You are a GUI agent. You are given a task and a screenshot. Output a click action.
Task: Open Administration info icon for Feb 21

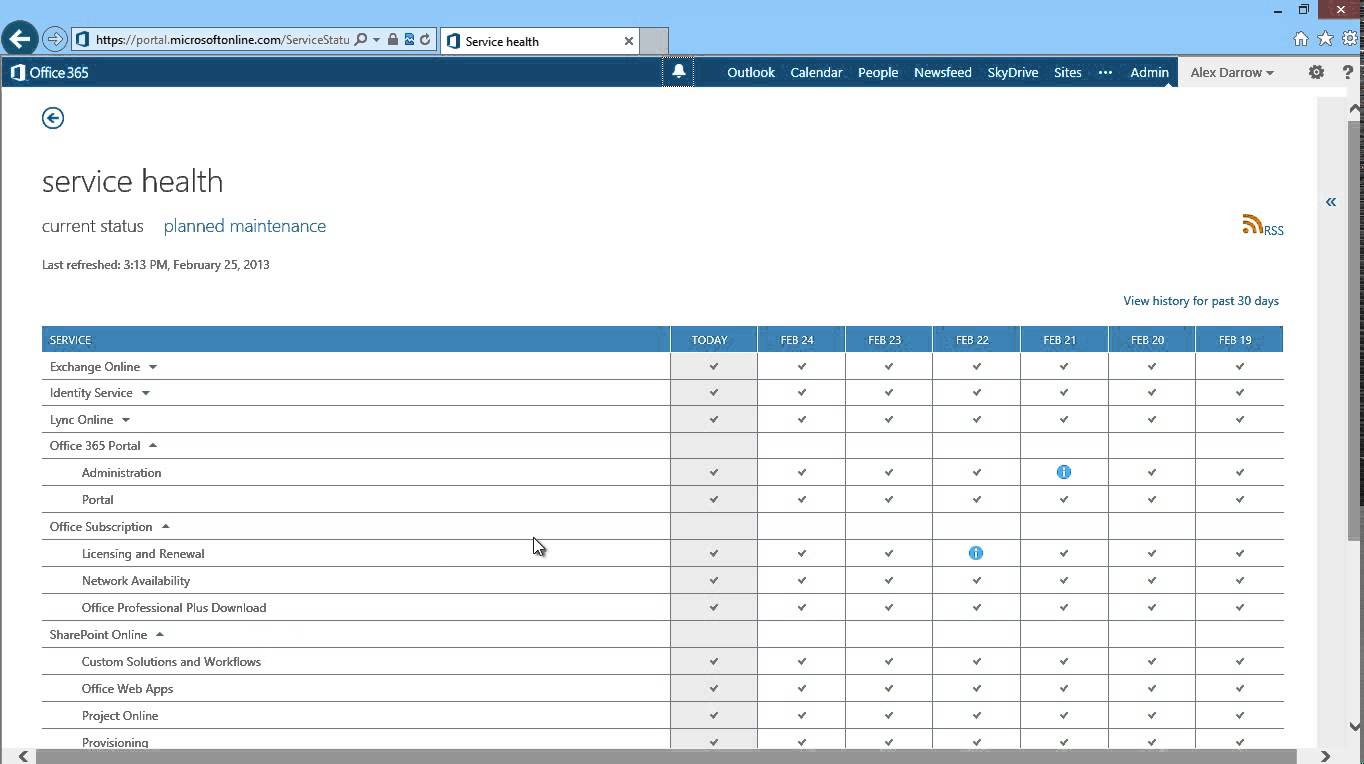[1064, 472]
